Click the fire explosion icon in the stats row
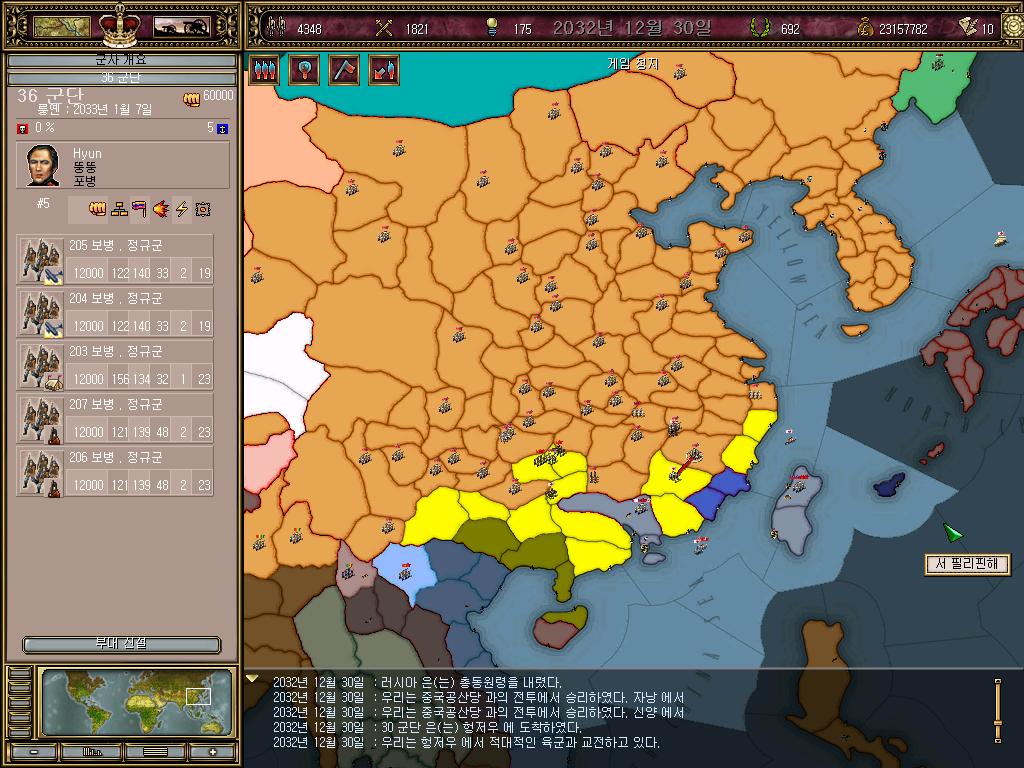Viewport: 1024px width, 768px height. pos(161,209)
